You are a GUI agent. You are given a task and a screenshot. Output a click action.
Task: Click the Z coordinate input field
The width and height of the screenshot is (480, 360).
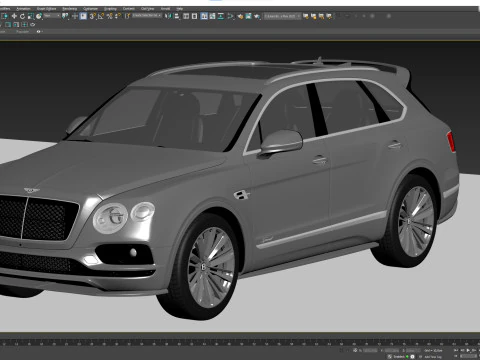click(x=414, y=350)
